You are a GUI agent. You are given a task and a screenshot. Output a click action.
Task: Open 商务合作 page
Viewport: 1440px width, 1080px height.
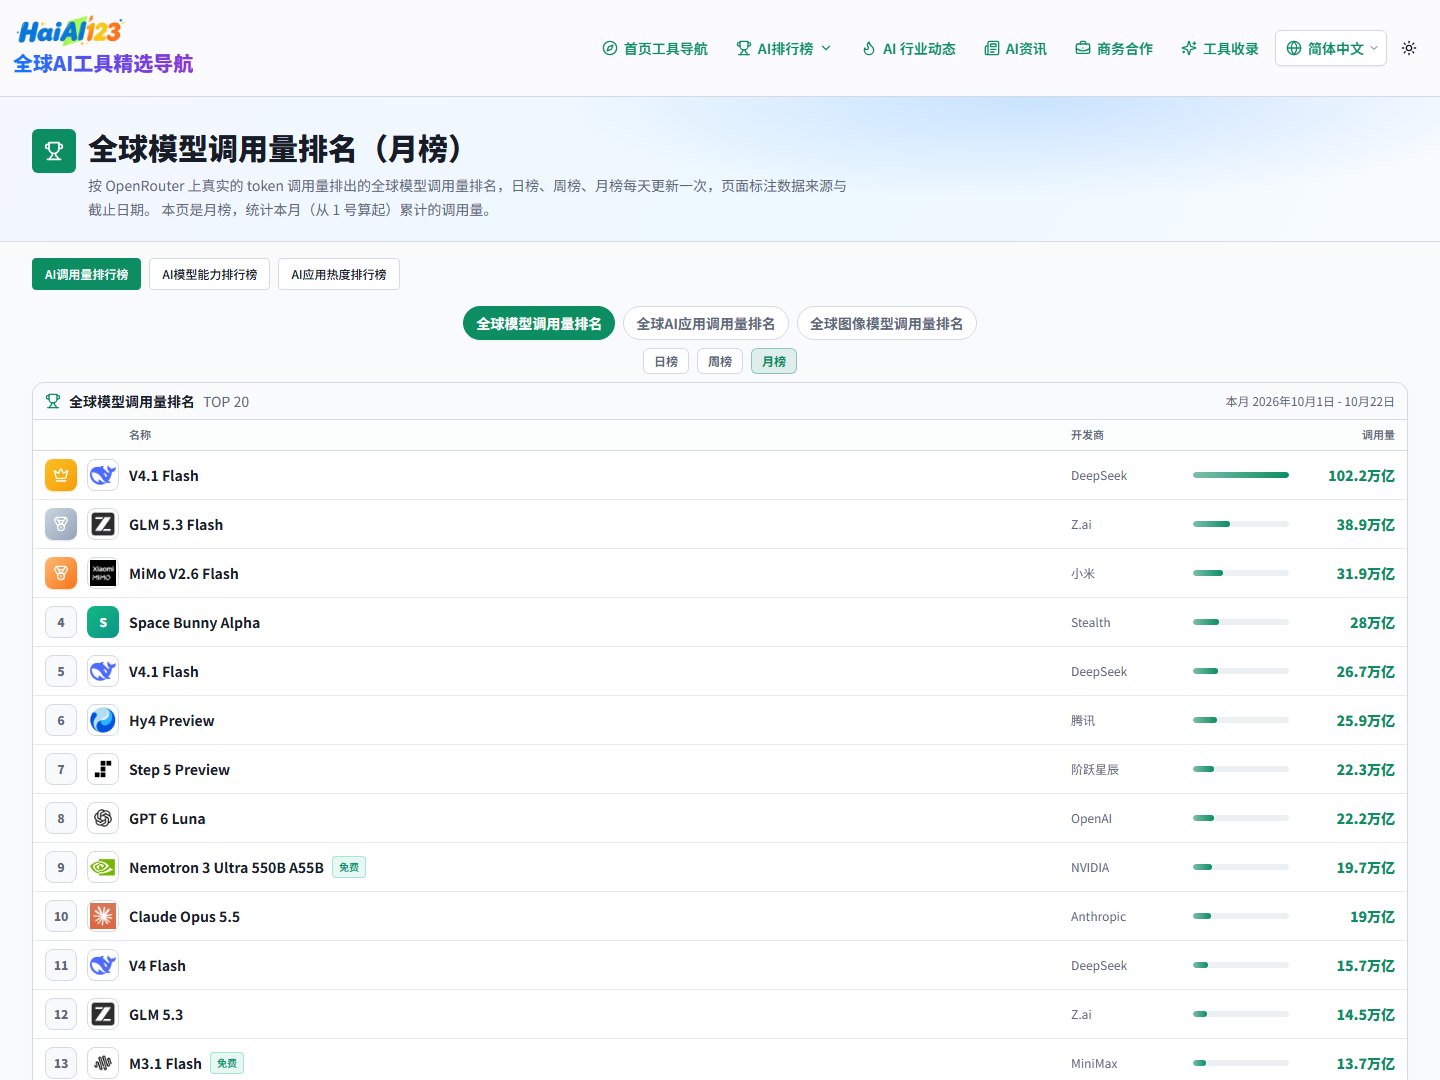(1114, 48)
